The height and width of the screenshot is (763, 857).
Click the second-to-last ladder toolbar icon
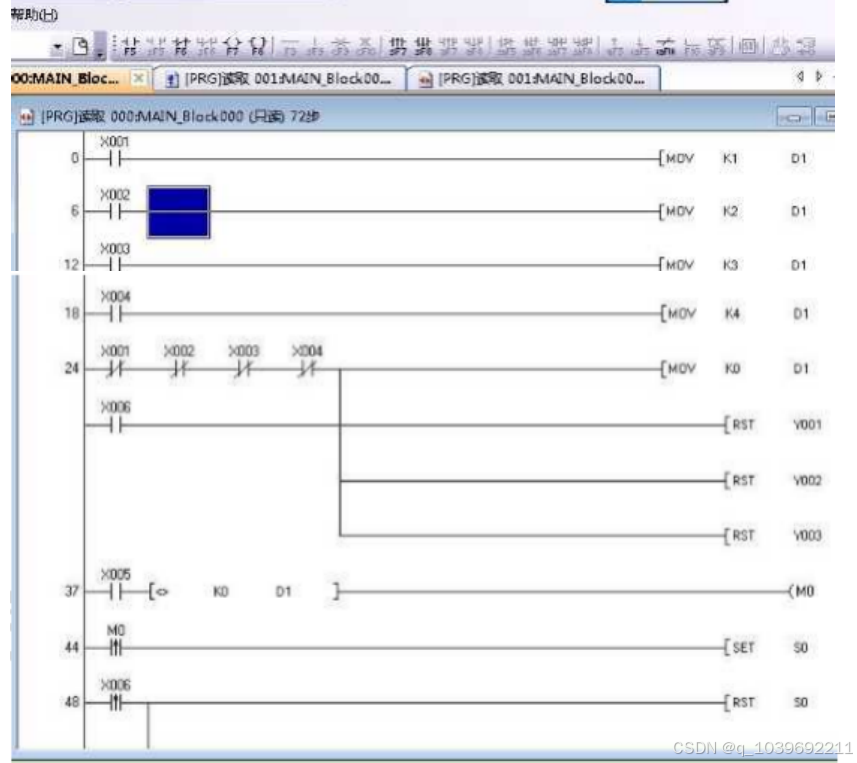click(779, 46)
